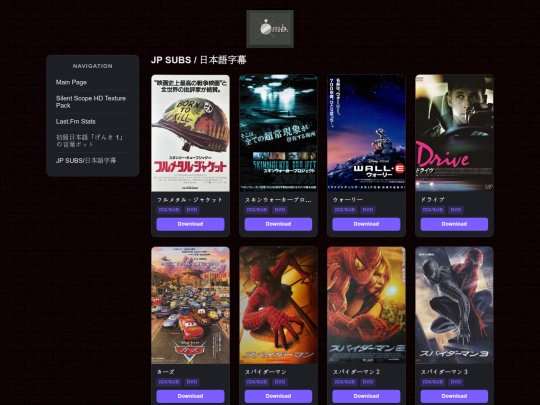
Task: Click the Spider-Man 2 poster
Action: [x=366, y=305]
